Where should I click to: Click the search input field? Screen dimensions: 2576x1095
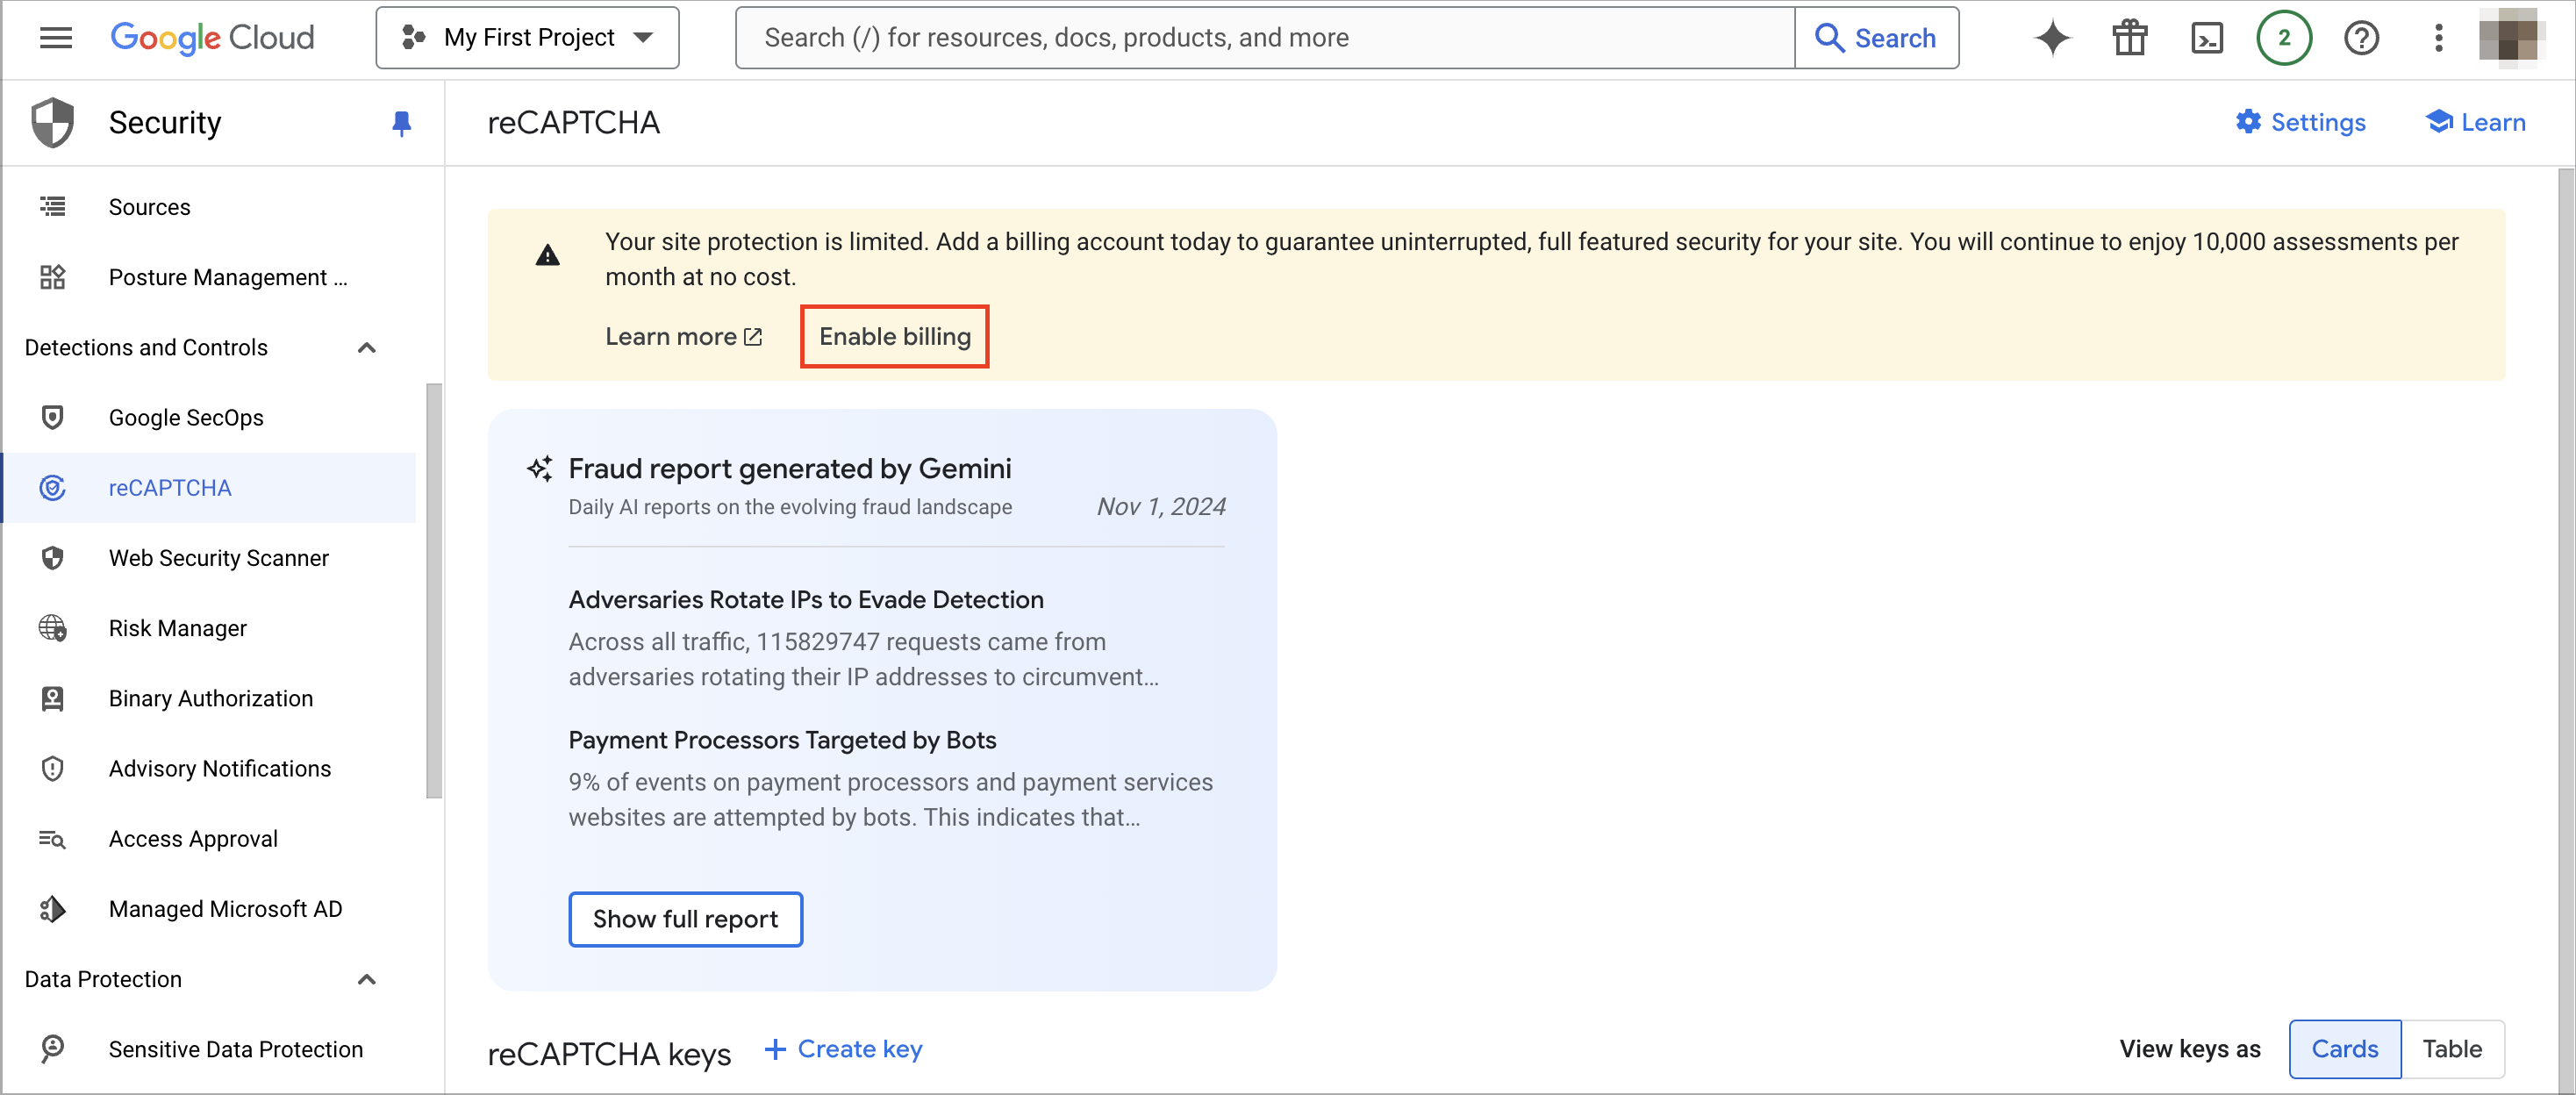(x=1265, y=38)
